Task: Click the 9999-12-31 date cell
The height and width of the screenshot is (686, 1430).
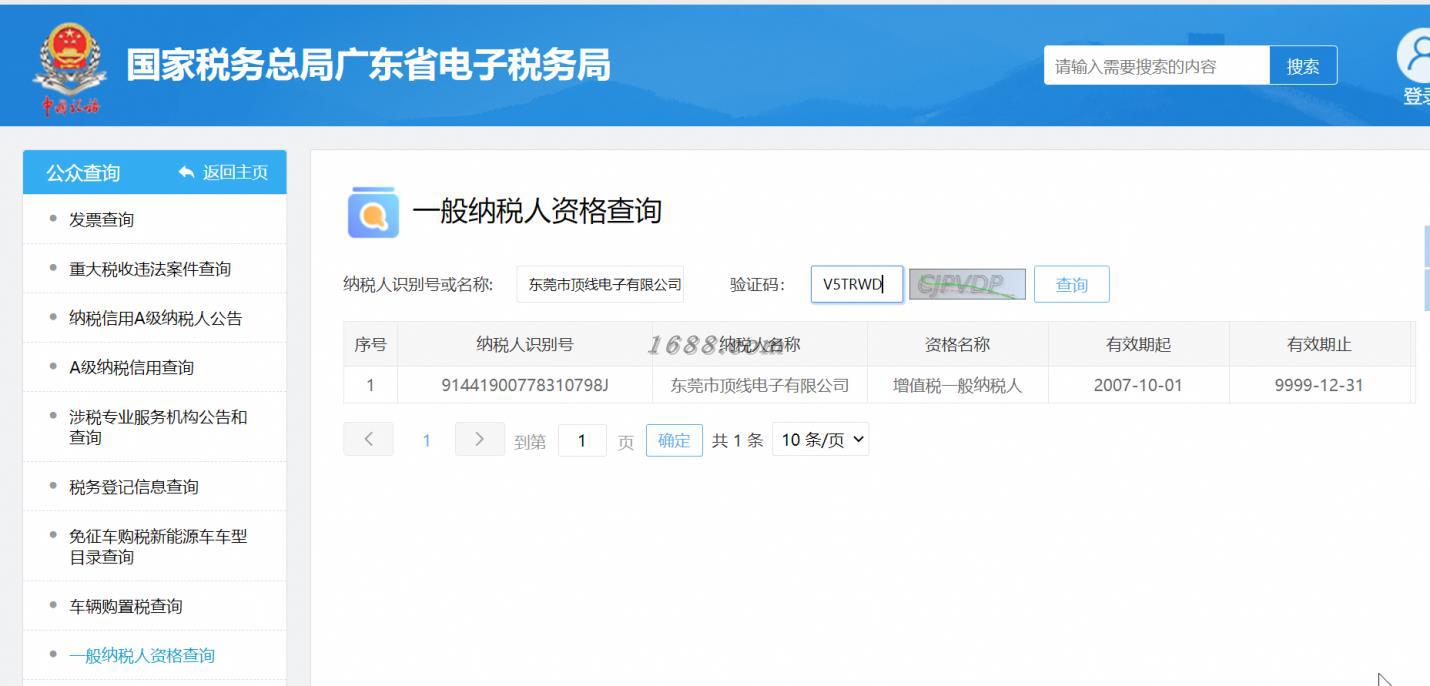Action: point(1319,385)
